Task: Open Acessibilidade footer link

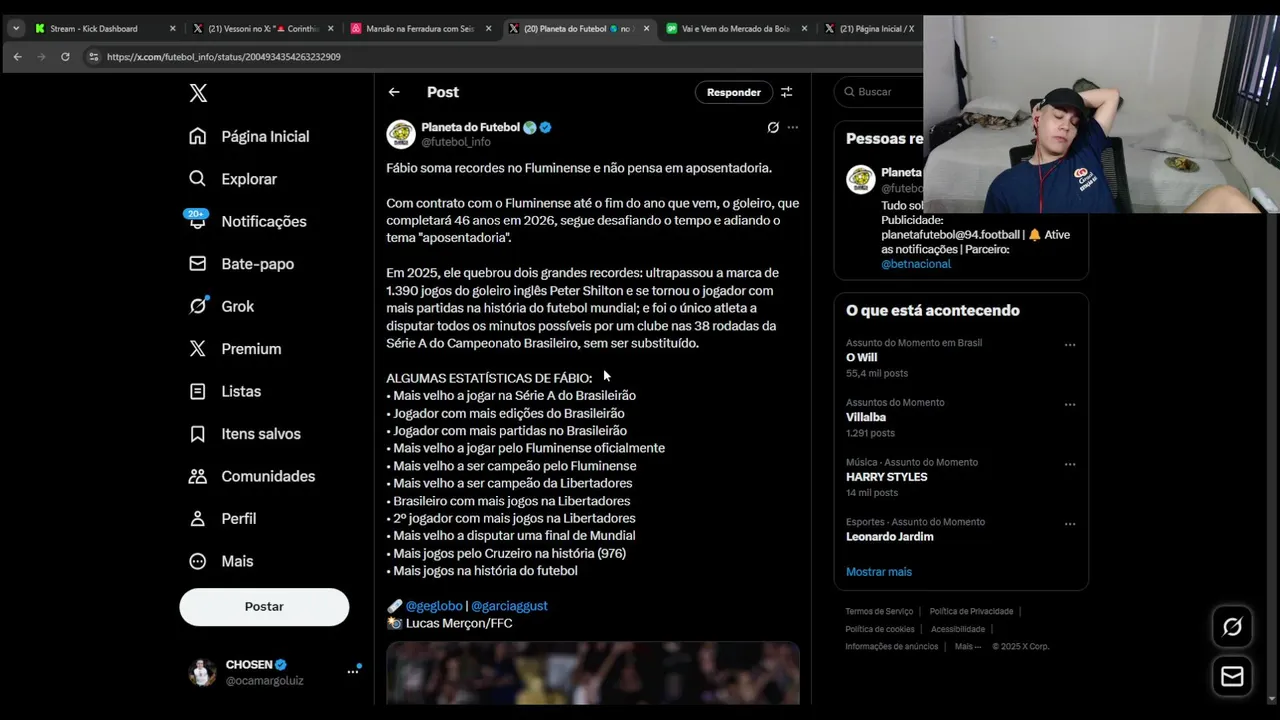Action: click(x=958, y=629)
